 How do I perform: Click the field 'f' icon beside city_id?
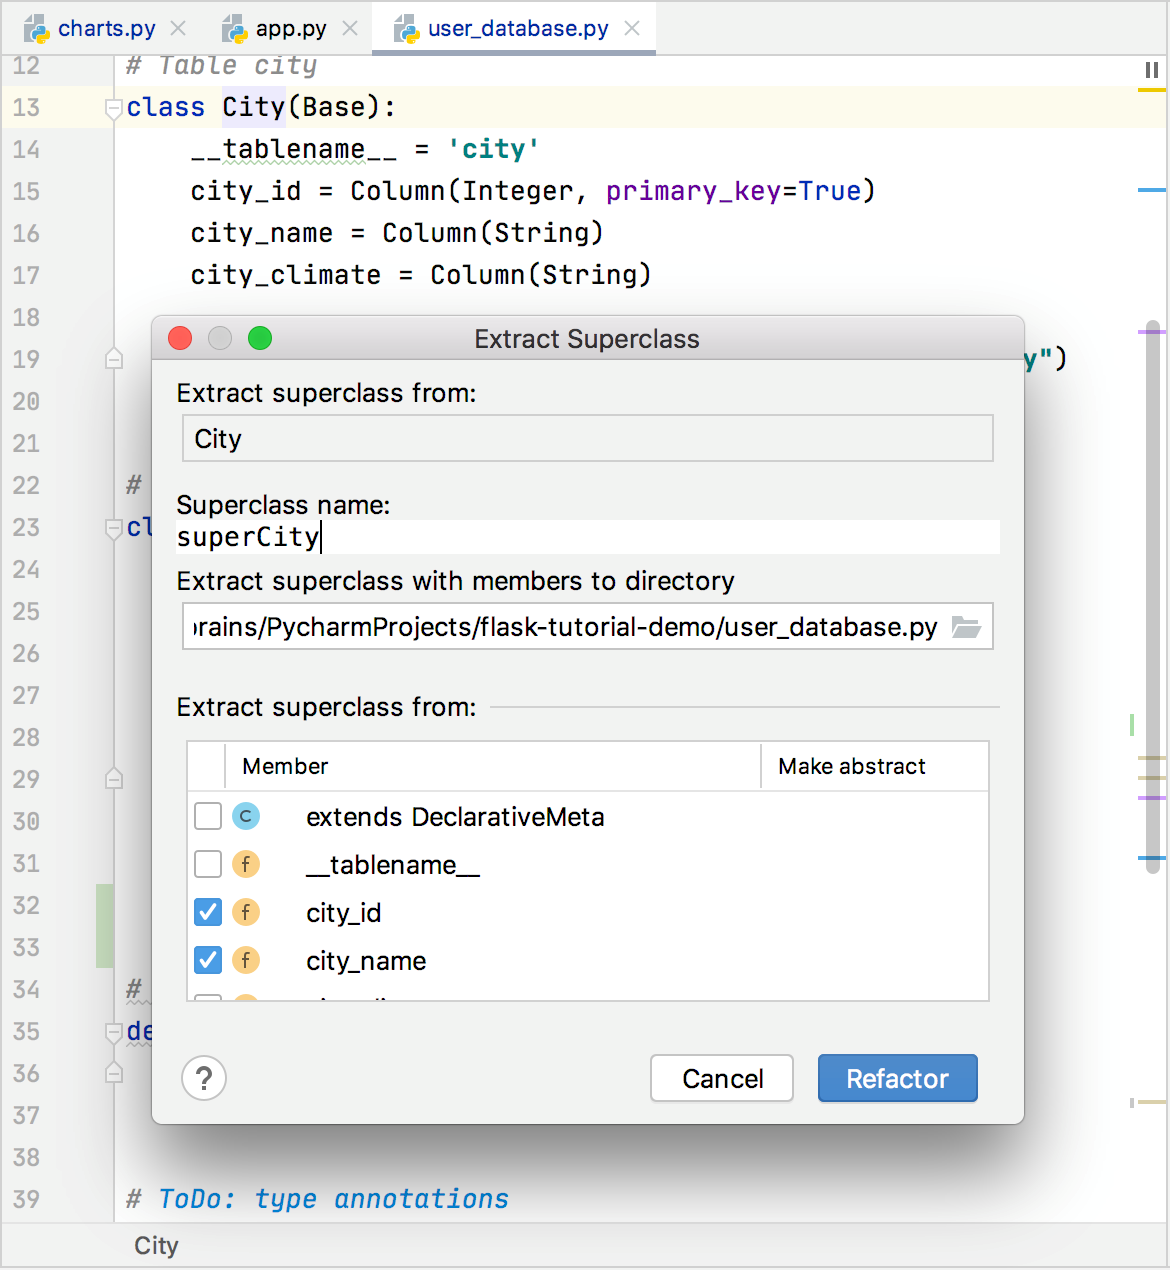coord(245,912)
